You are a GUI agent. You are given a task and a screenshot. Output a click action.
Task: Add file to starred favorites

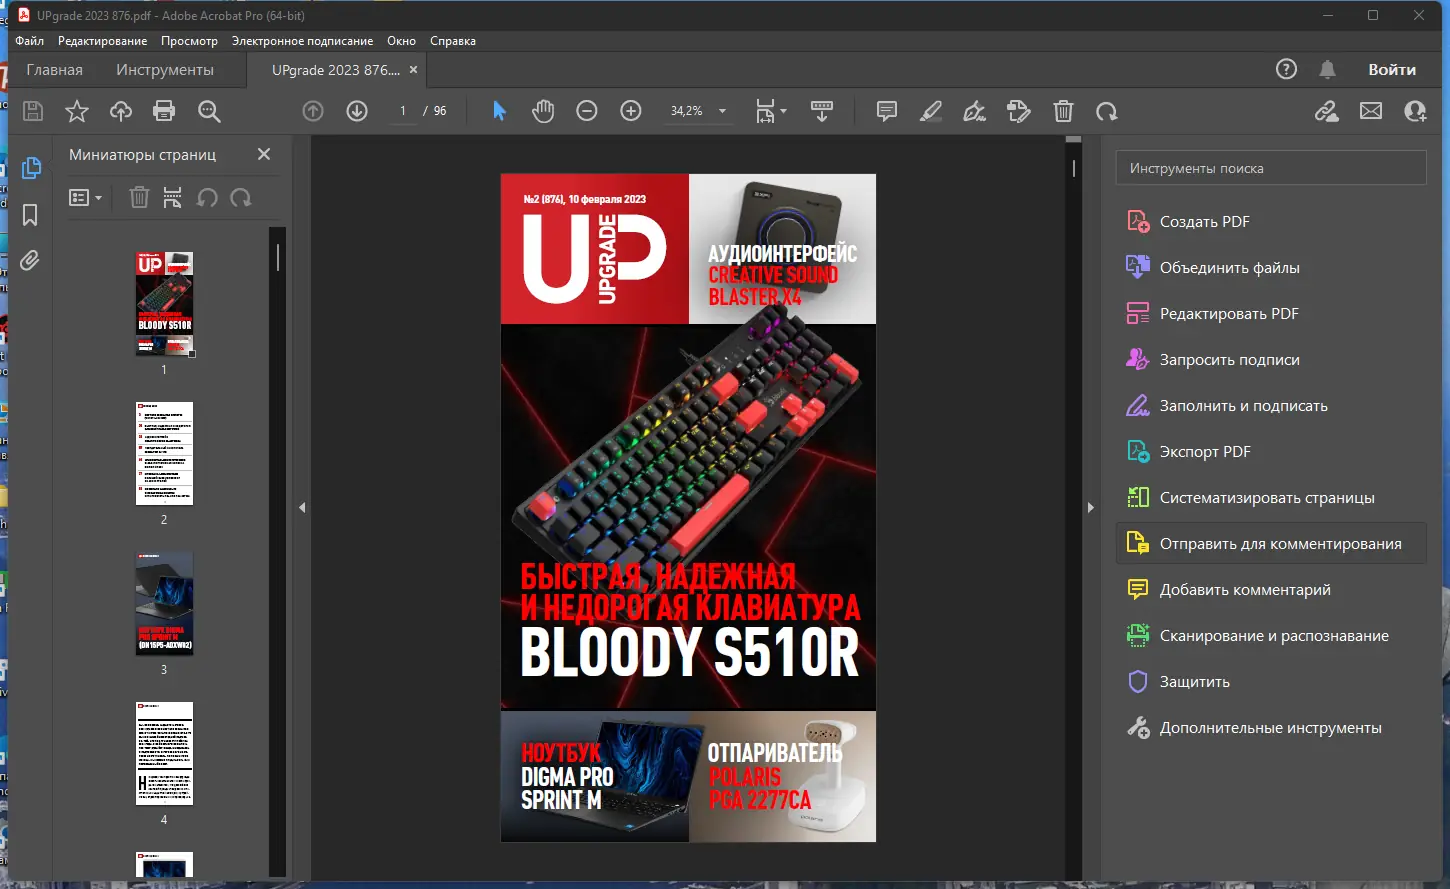point(77,111)
